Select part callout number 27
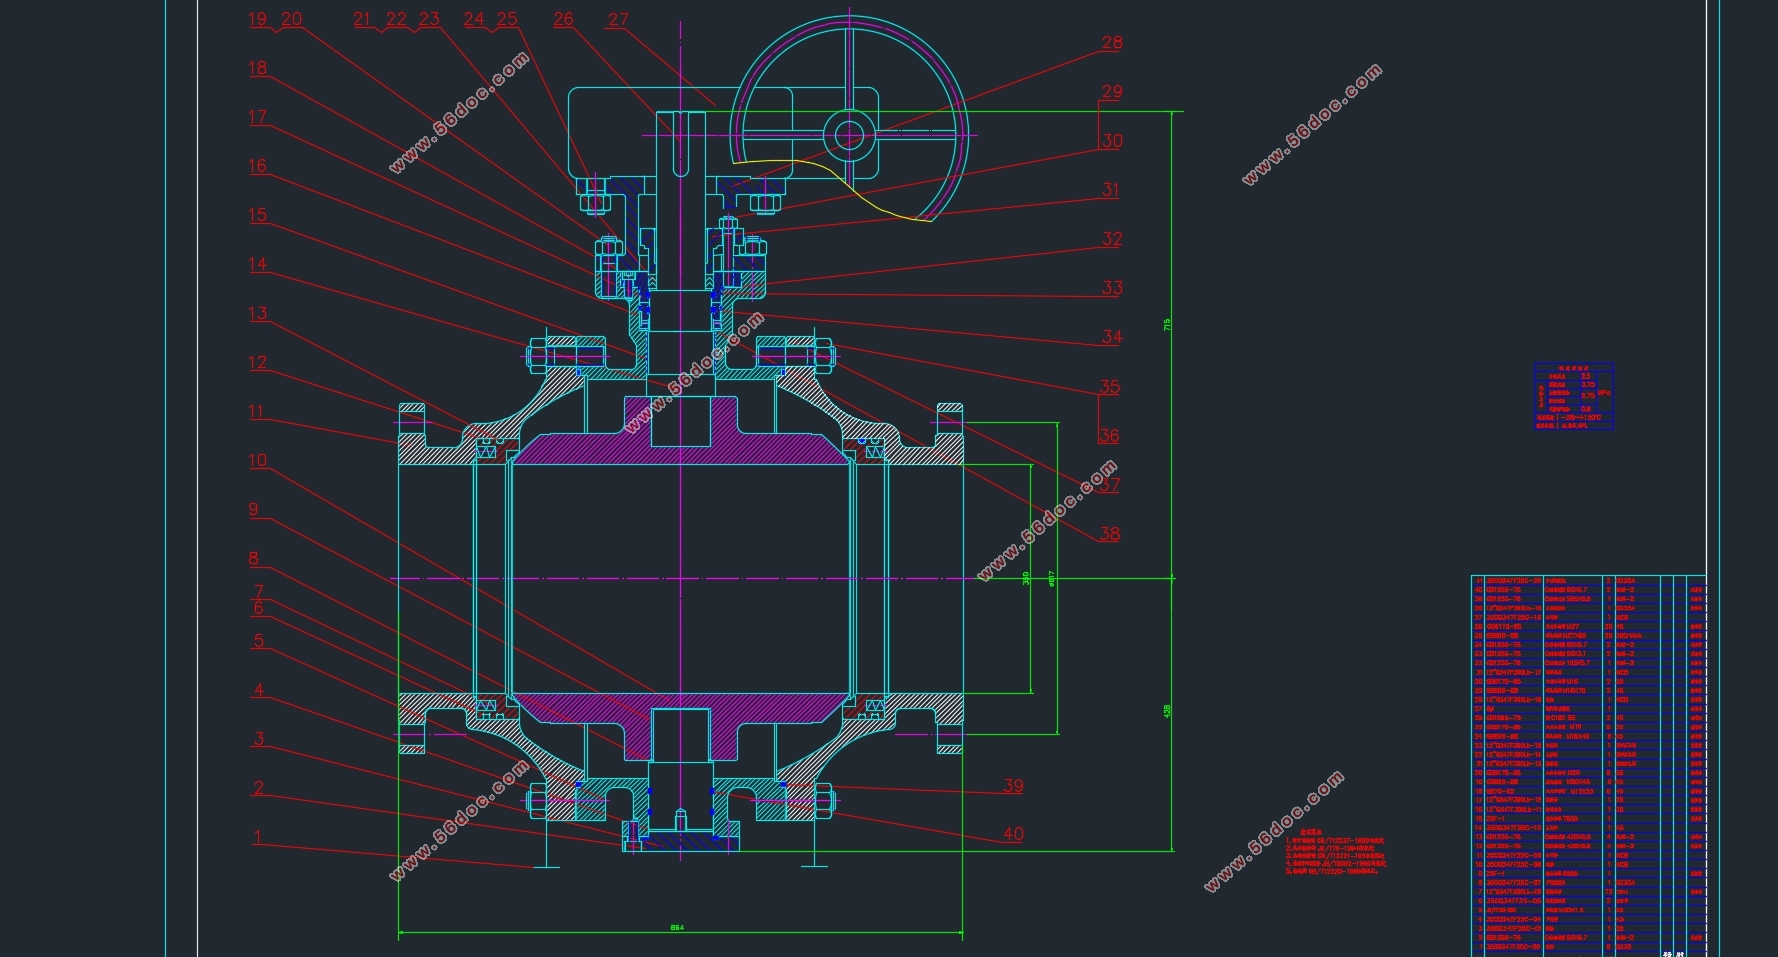This screenshot has height=957, width=1778. coord(618,19)
